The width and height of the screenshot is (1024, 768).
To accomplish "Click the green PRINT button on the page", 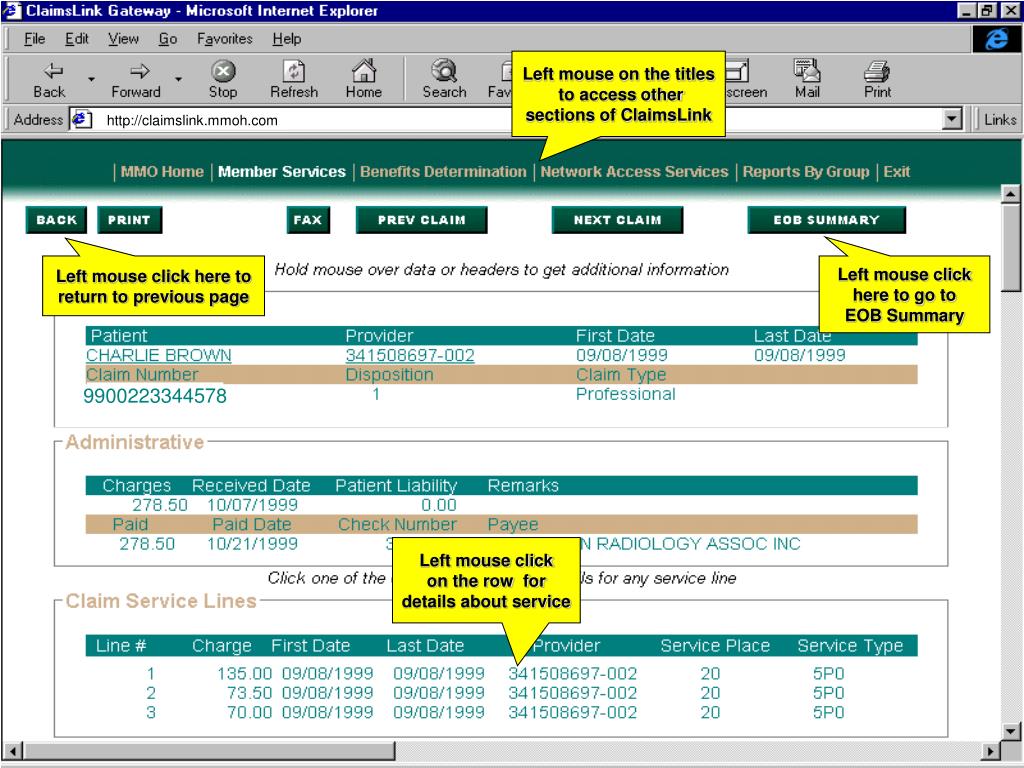I will pos(129,220).
